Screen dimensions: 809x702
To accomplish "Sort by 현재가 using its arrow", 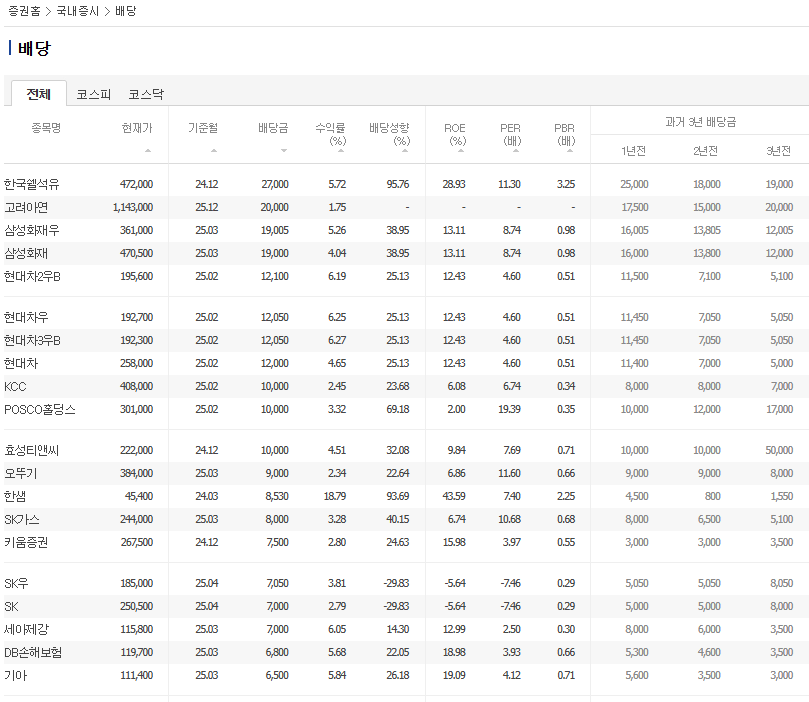I will tap(148, 151).
